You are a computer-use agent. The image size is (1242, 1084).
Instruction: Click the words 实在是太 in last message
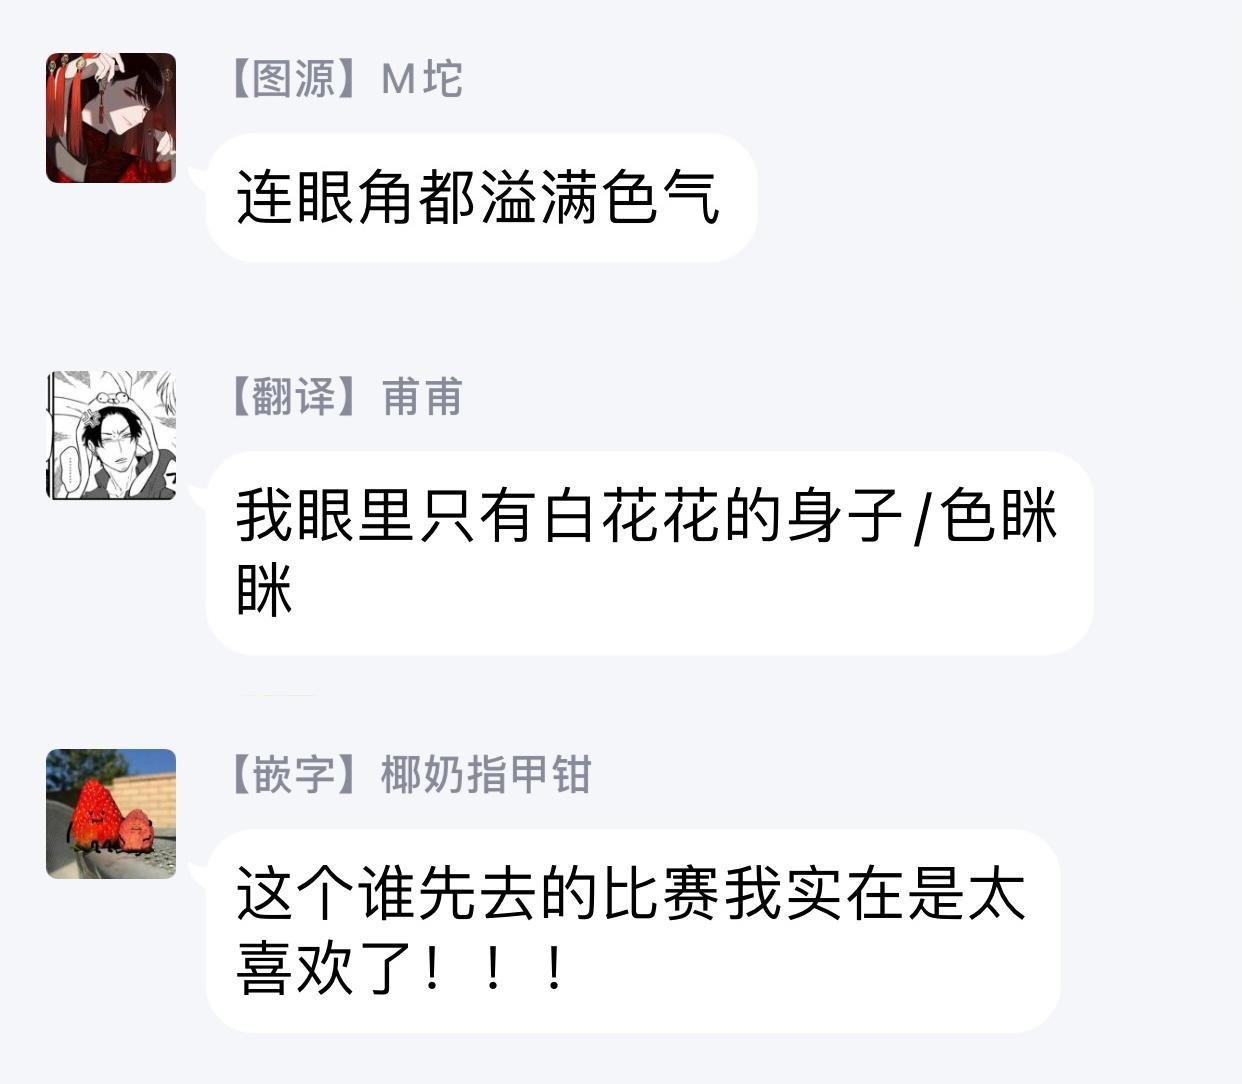click(x=907, y=894)
